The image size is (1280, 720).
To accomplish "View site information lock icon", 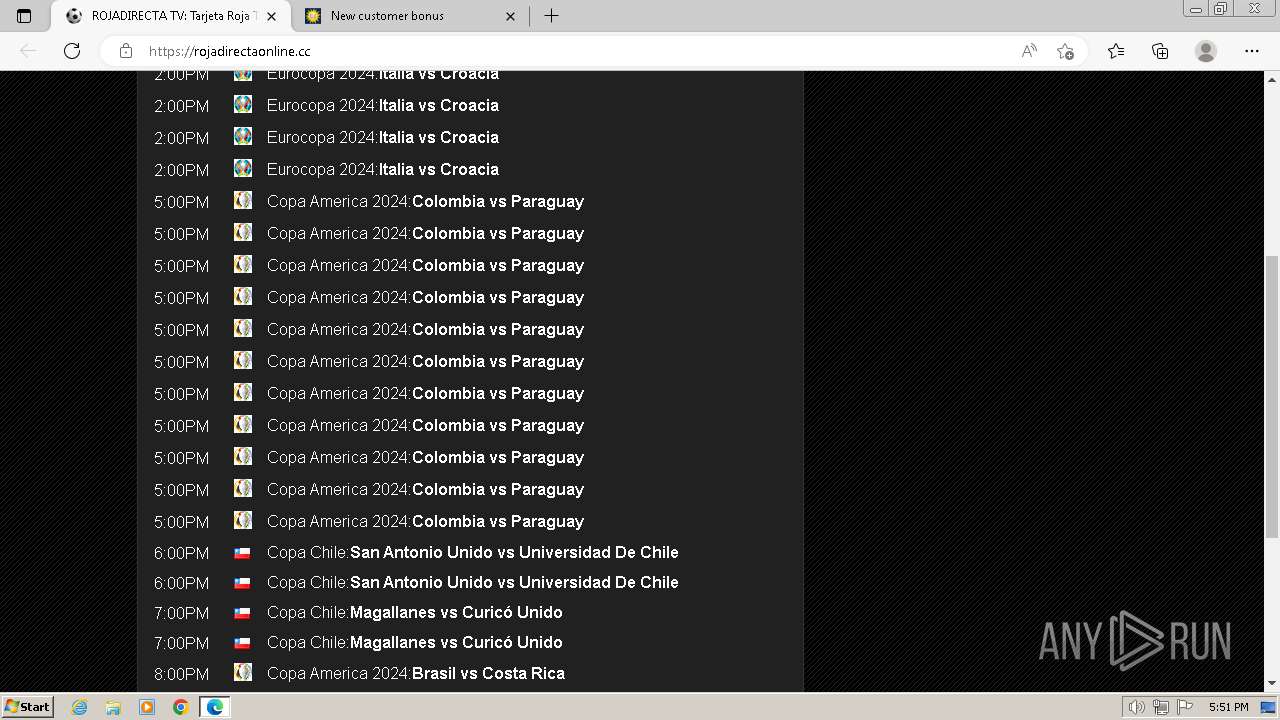I will [126, 51].
